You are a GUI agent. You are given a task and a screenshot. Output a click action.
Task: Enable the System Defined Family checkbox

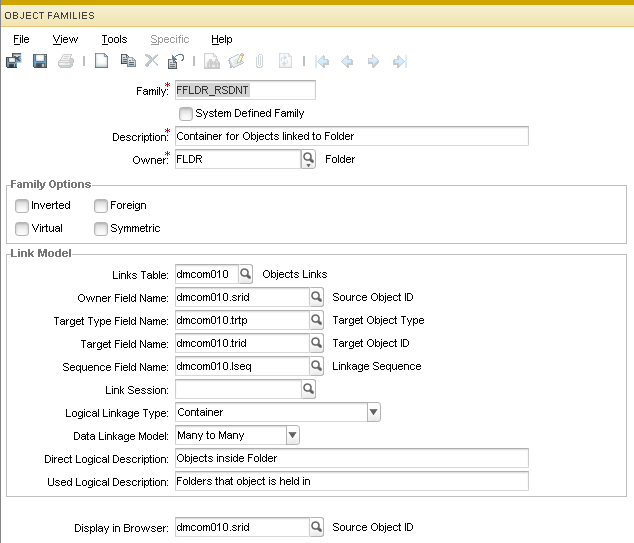point(186,114)
